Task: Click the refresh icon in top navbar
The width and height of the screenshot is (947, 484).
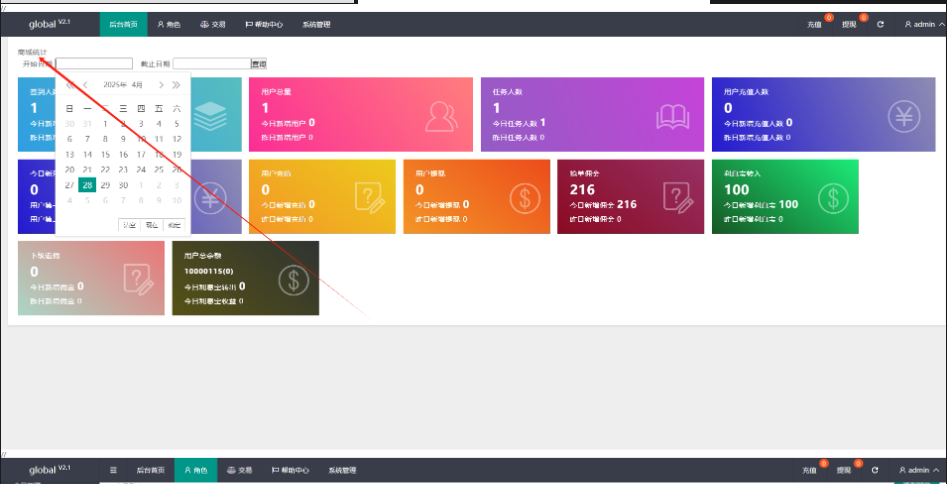Action: tap(880, 24)
